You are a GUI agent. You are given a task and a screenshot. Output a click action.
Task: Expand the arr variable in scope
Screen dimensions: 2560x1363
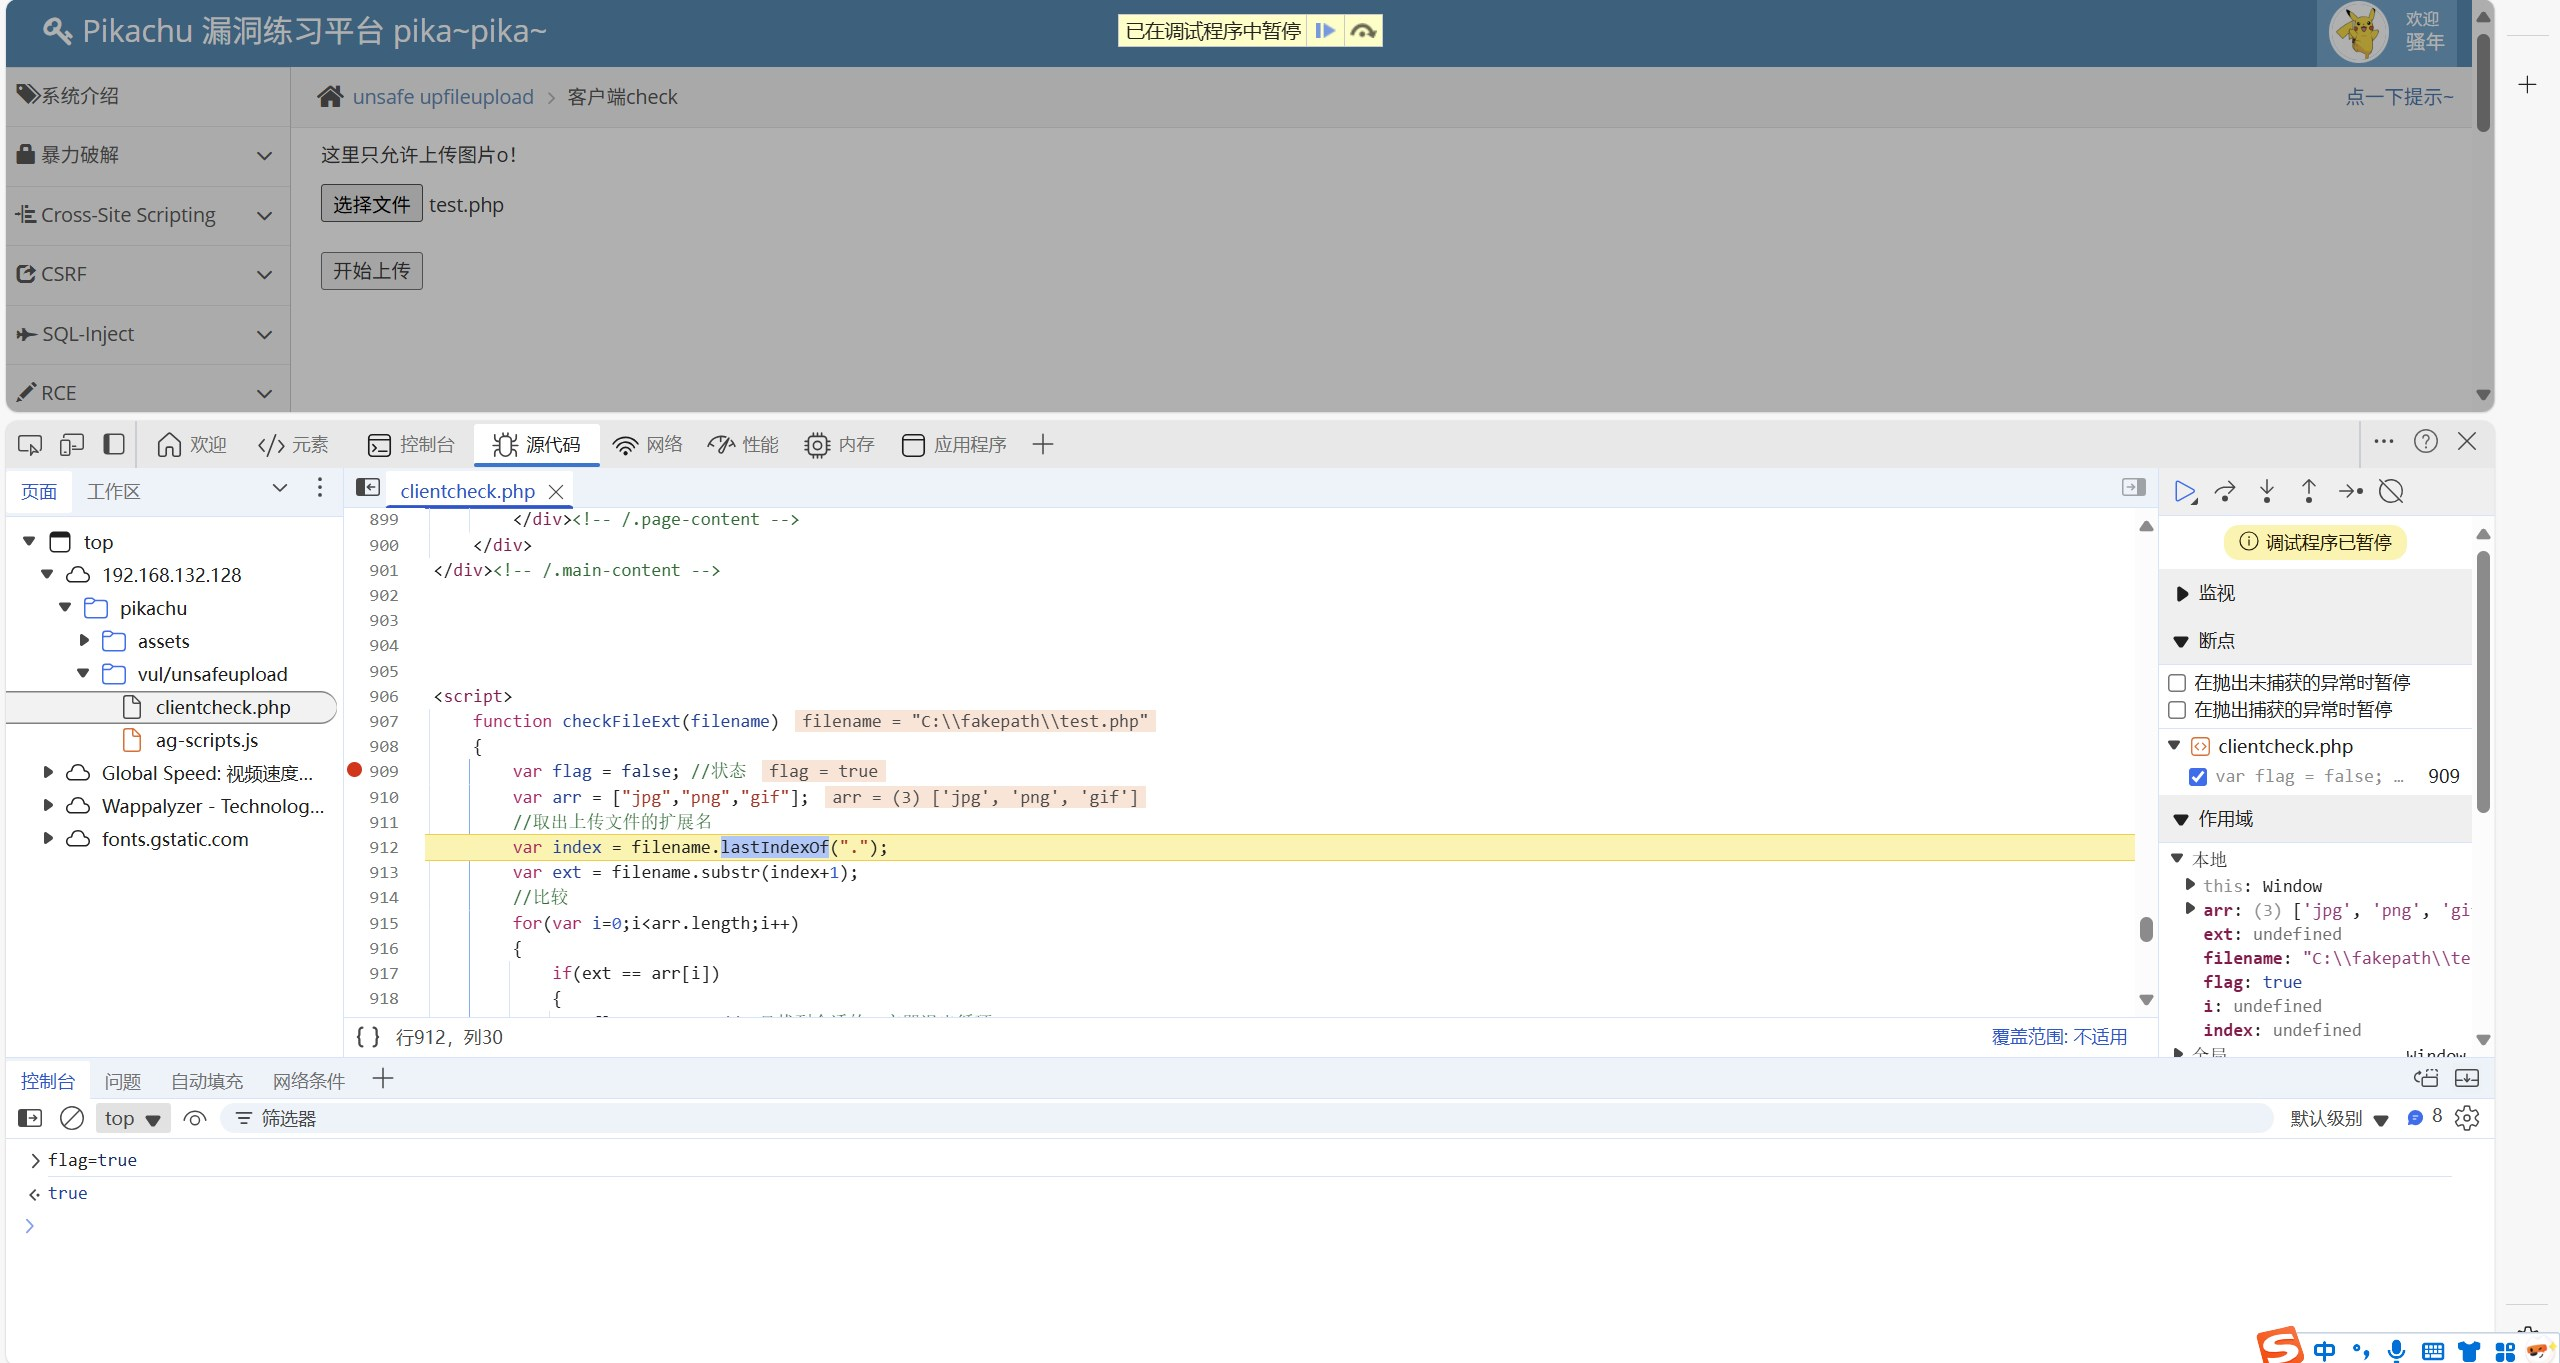(x=2190, y=909)
